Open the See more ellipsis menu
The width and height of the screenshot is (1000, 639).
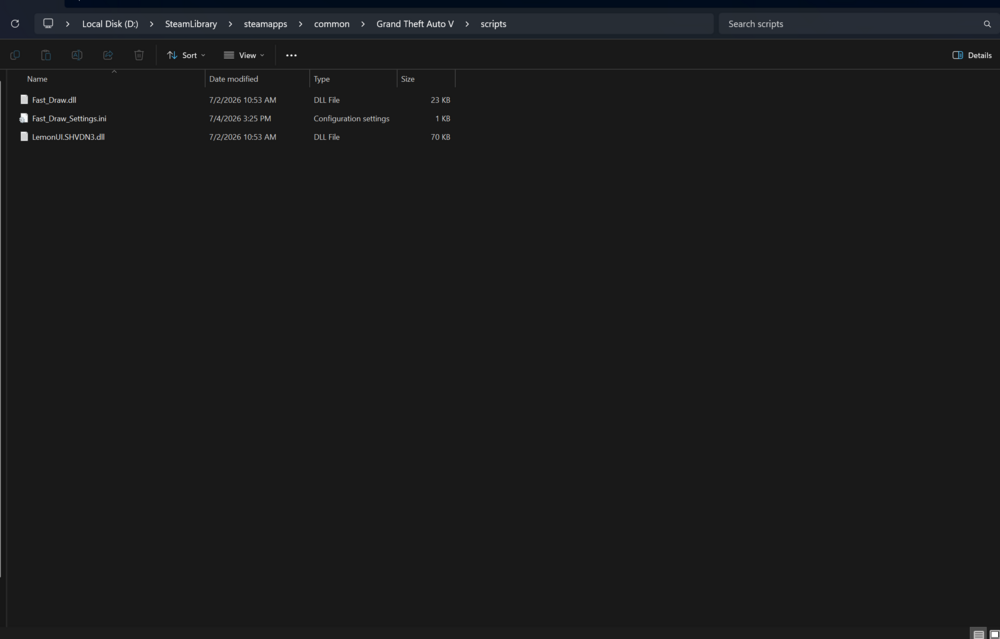[291, 55]
